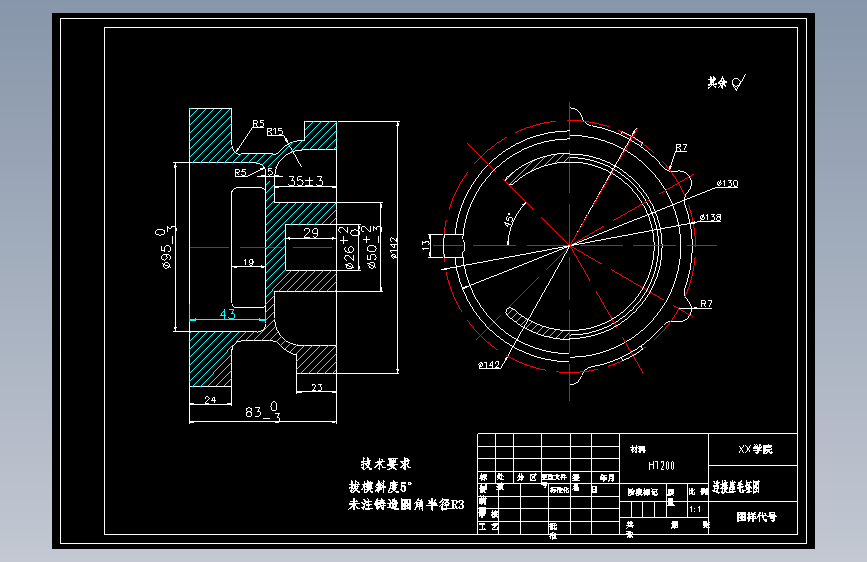The width and height of the screenshot is (867, 562).
Task: Select the 24 flange thickness dimension
Action: coord(210,399)
